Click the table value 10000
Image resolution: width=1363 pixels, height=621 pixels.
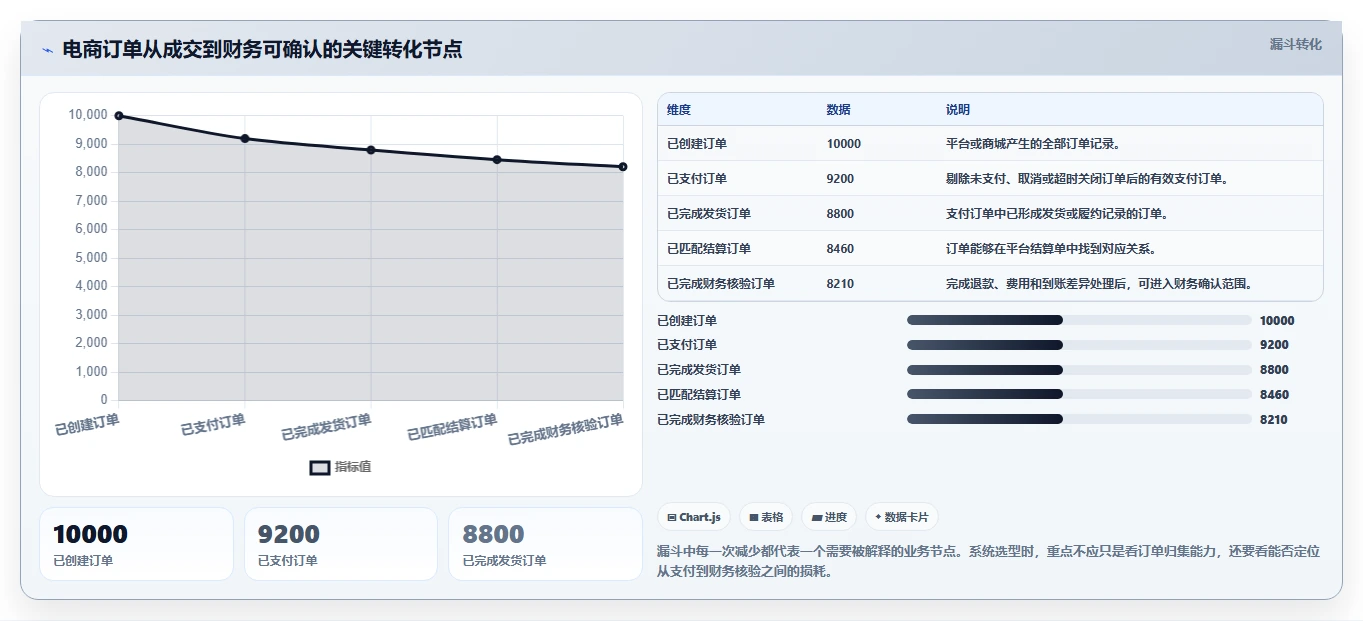(x=844, y=144)
